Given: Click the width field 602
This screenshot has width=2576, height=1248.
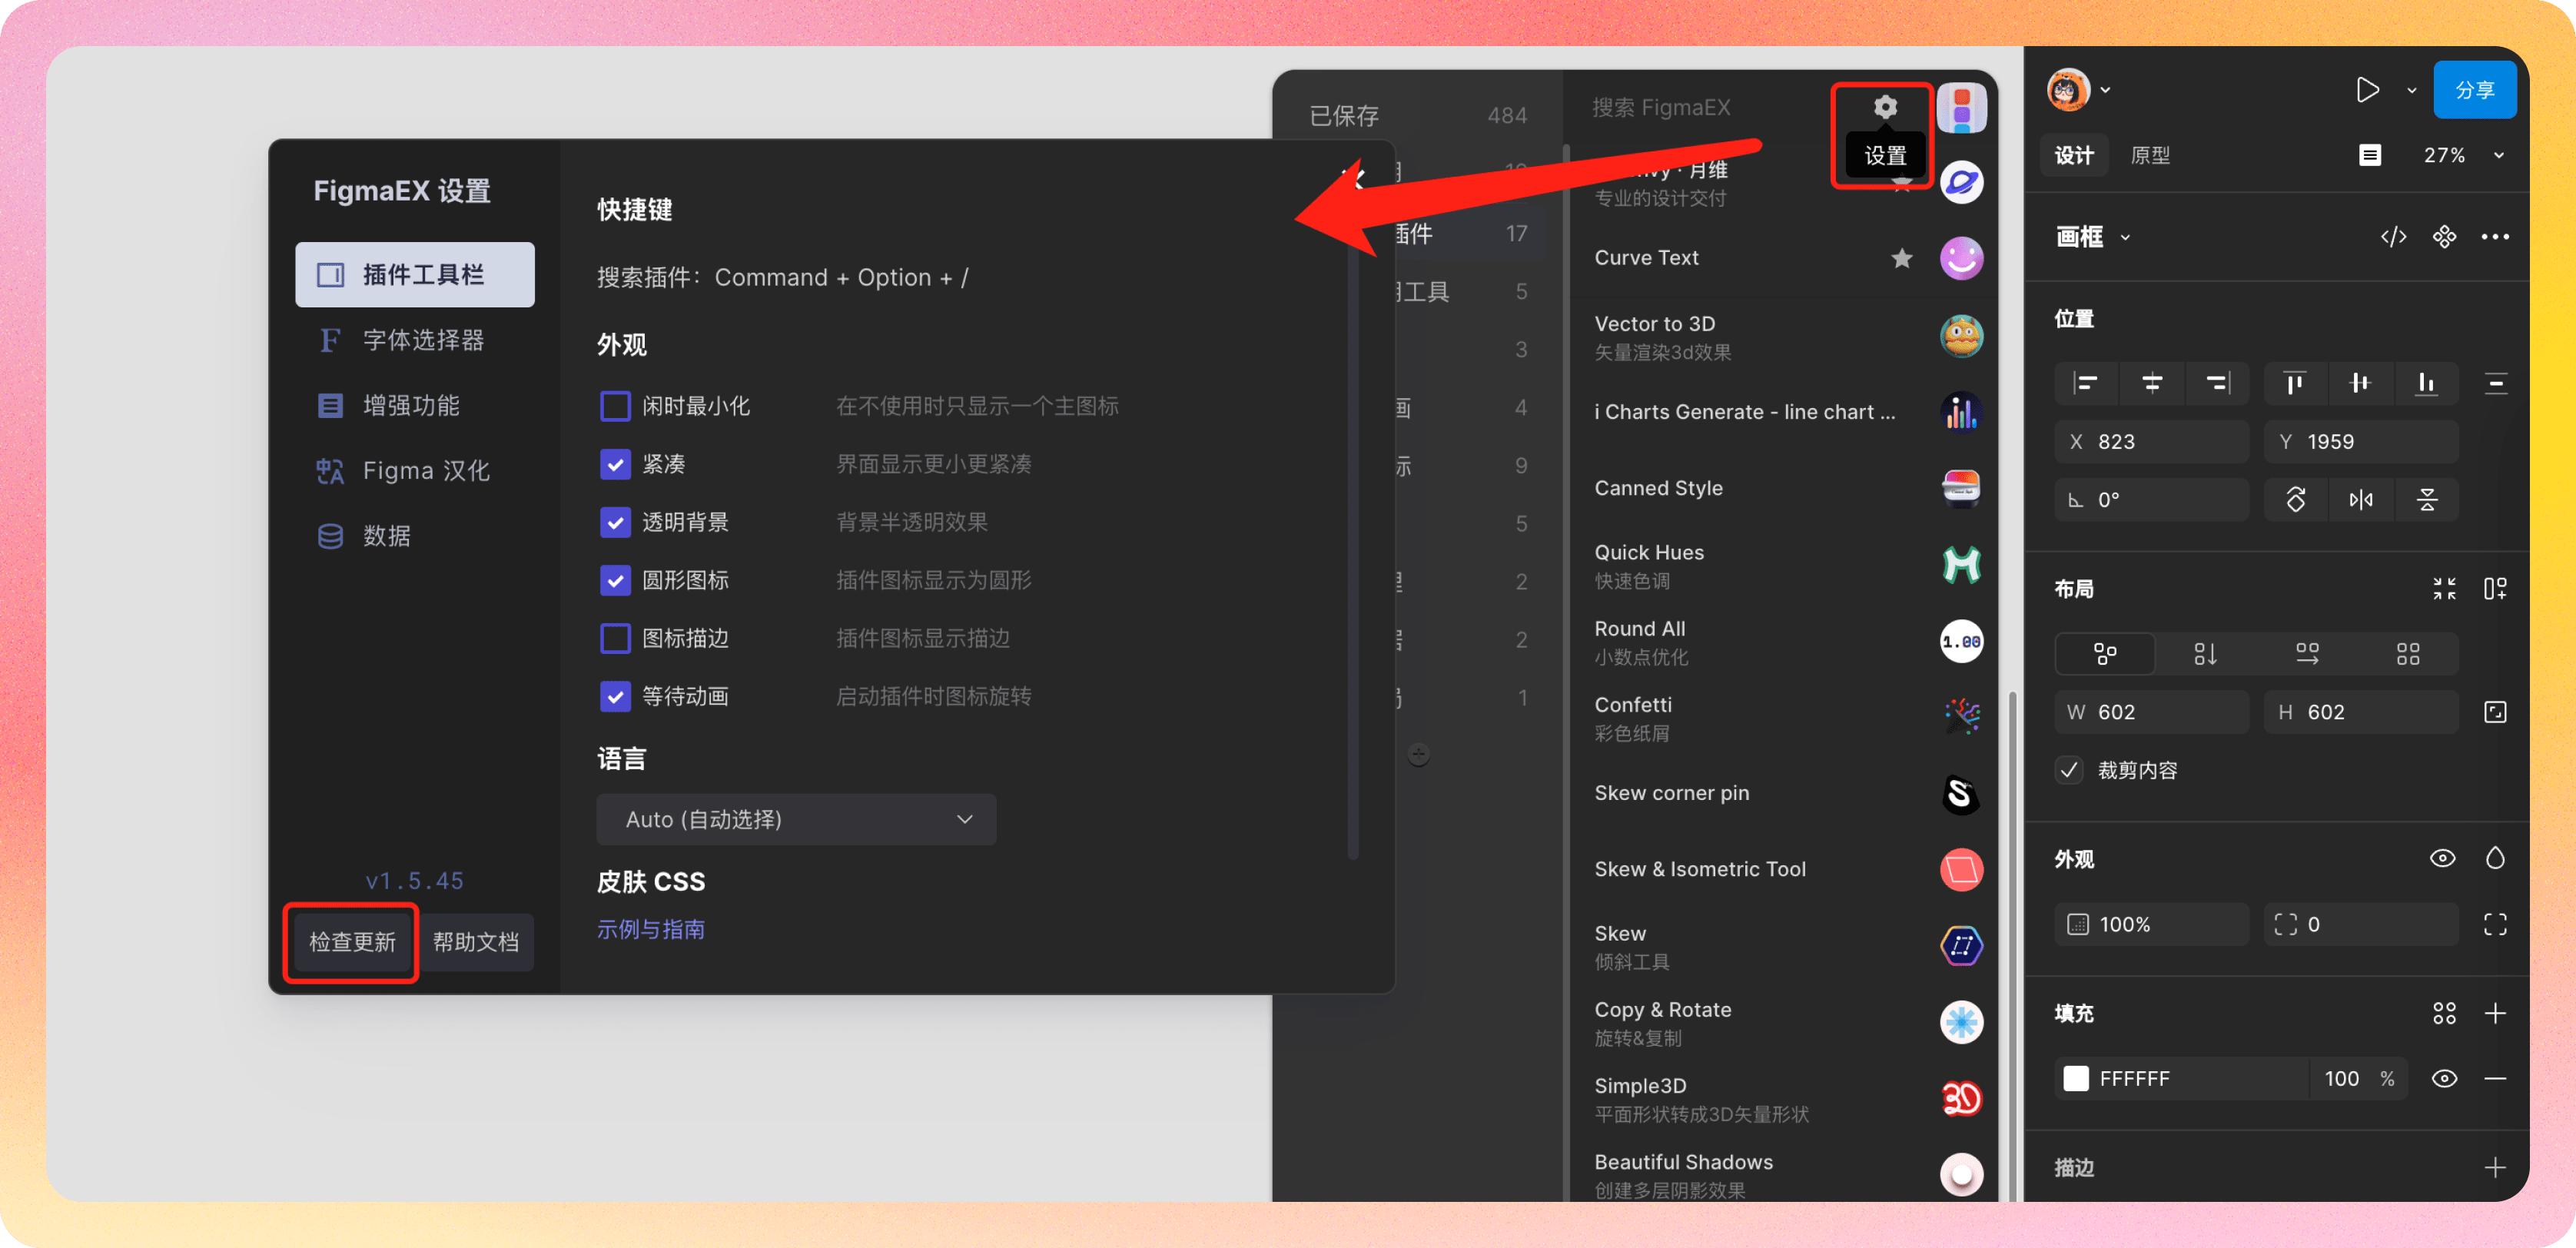Looking at the screenshot, I should coord(2152,712).
